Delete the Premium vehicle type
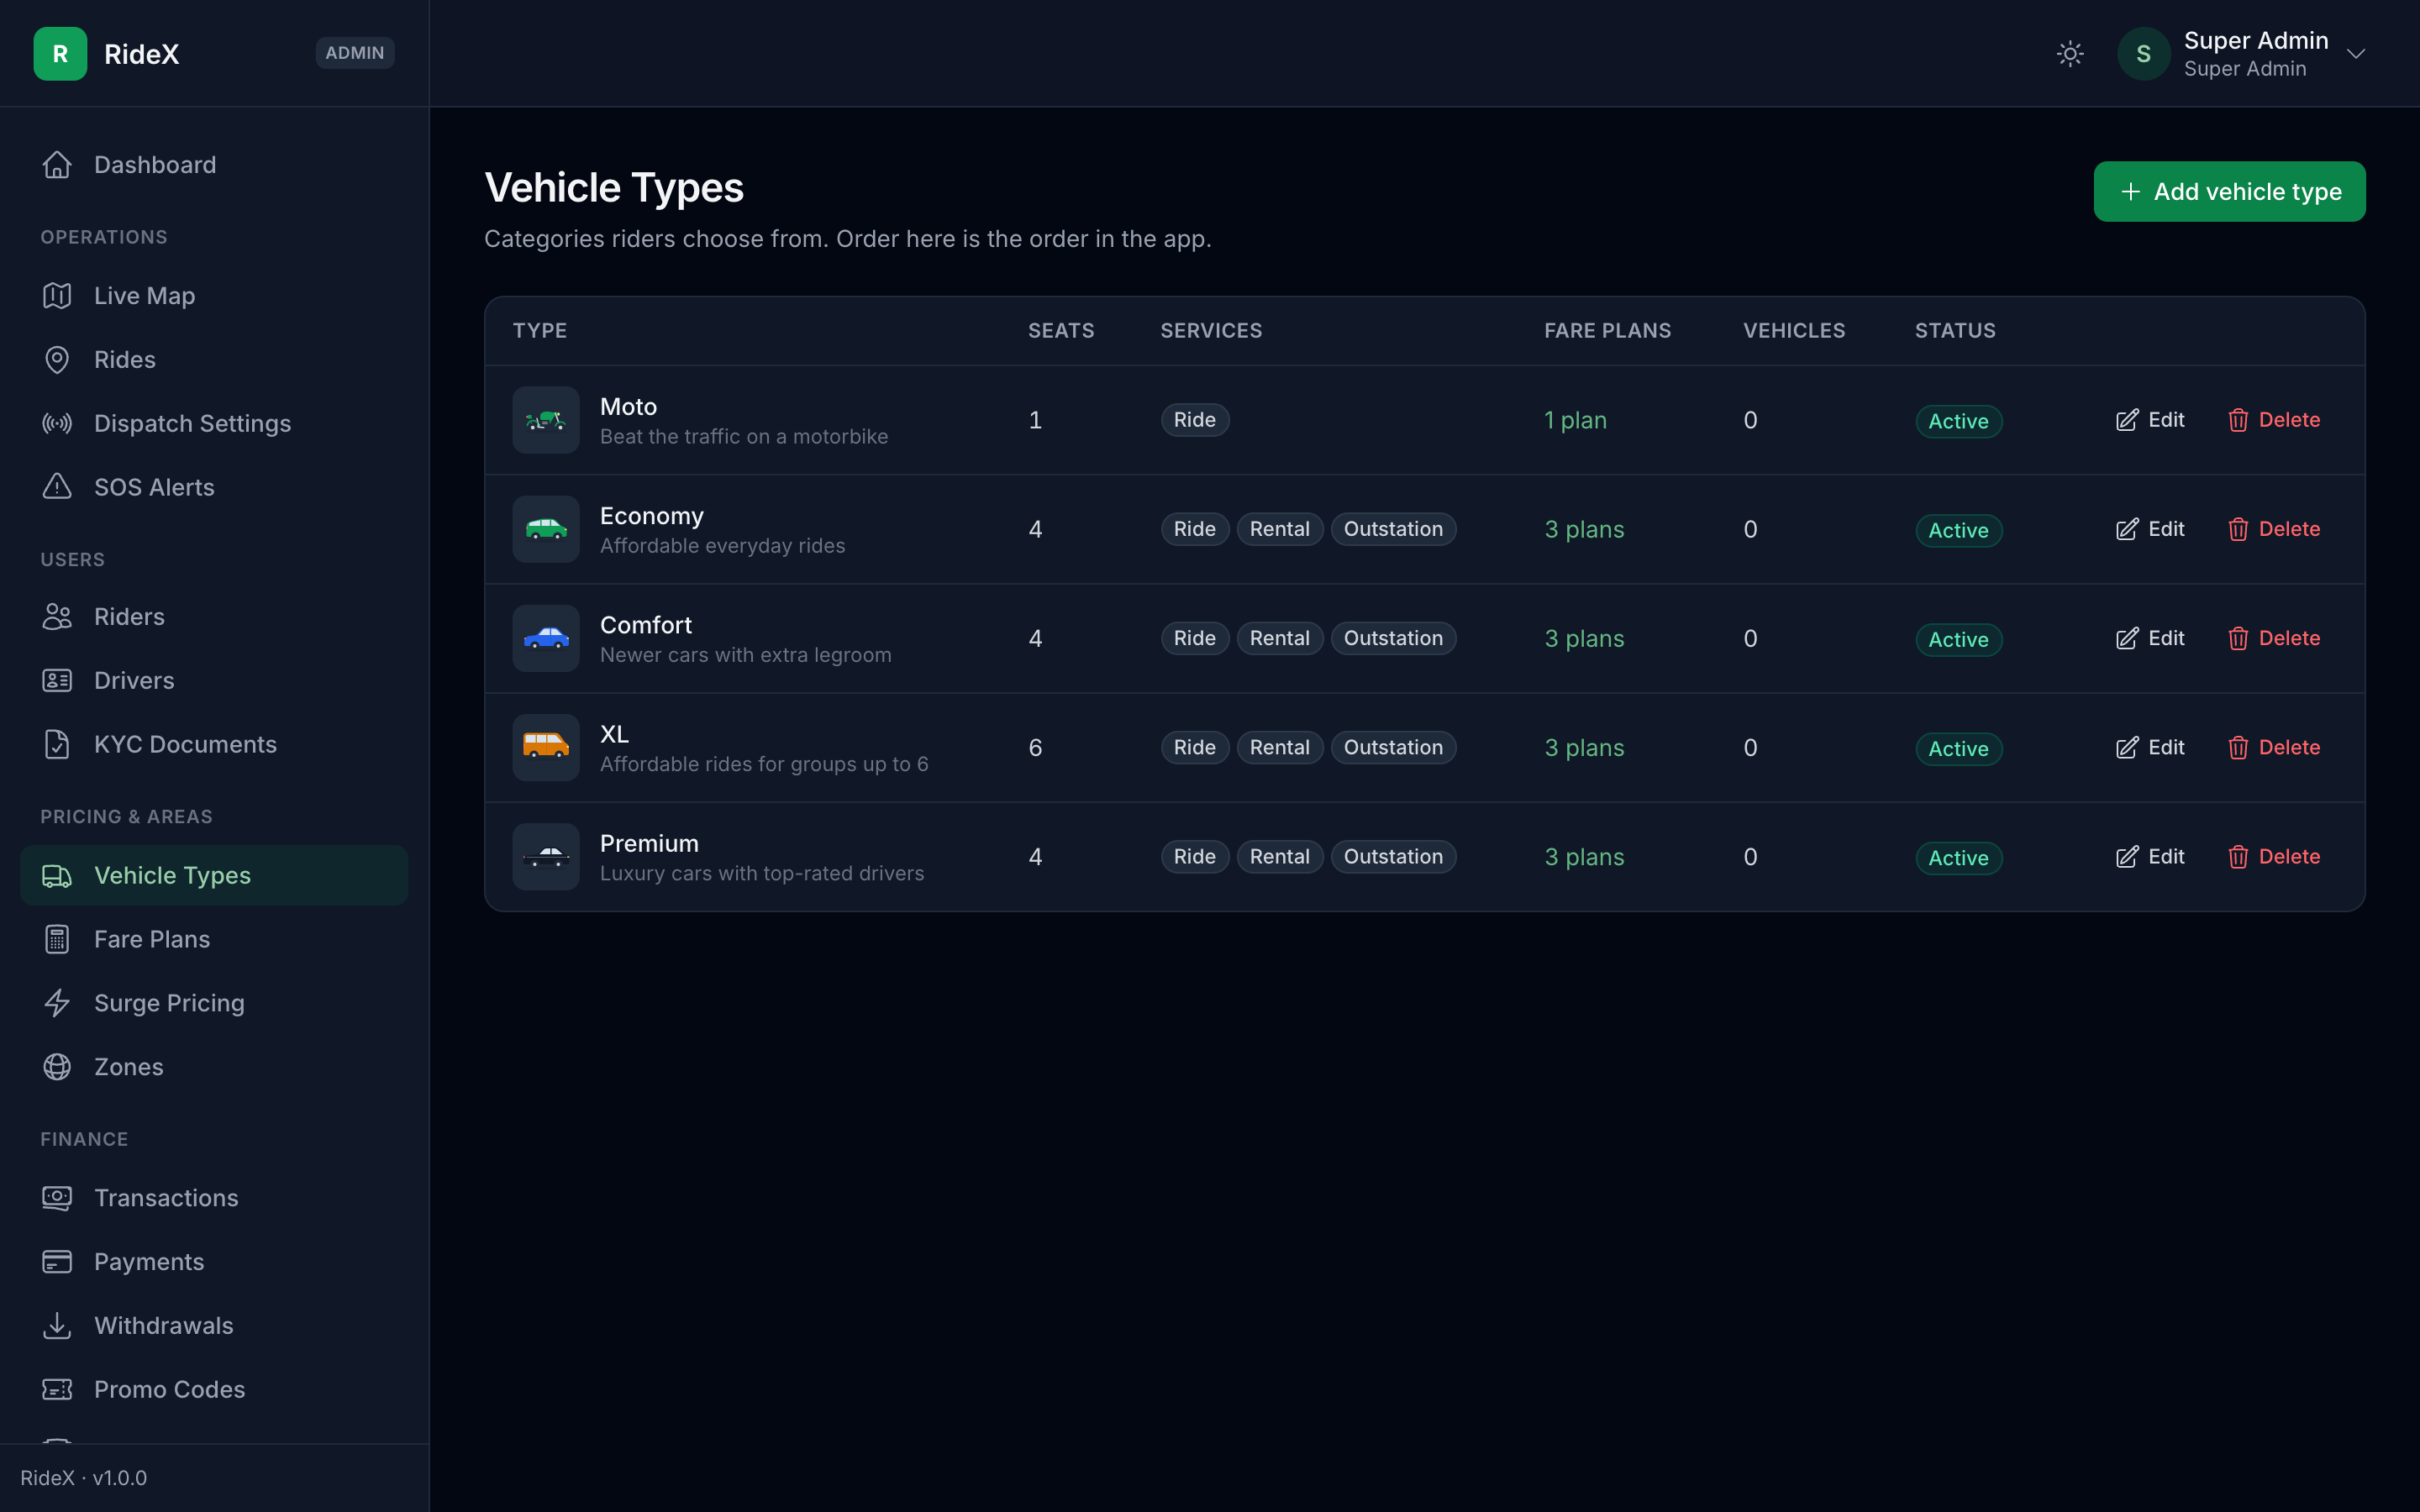Viewport: 2420px width, 1512px height. (x=2274, y=857)
